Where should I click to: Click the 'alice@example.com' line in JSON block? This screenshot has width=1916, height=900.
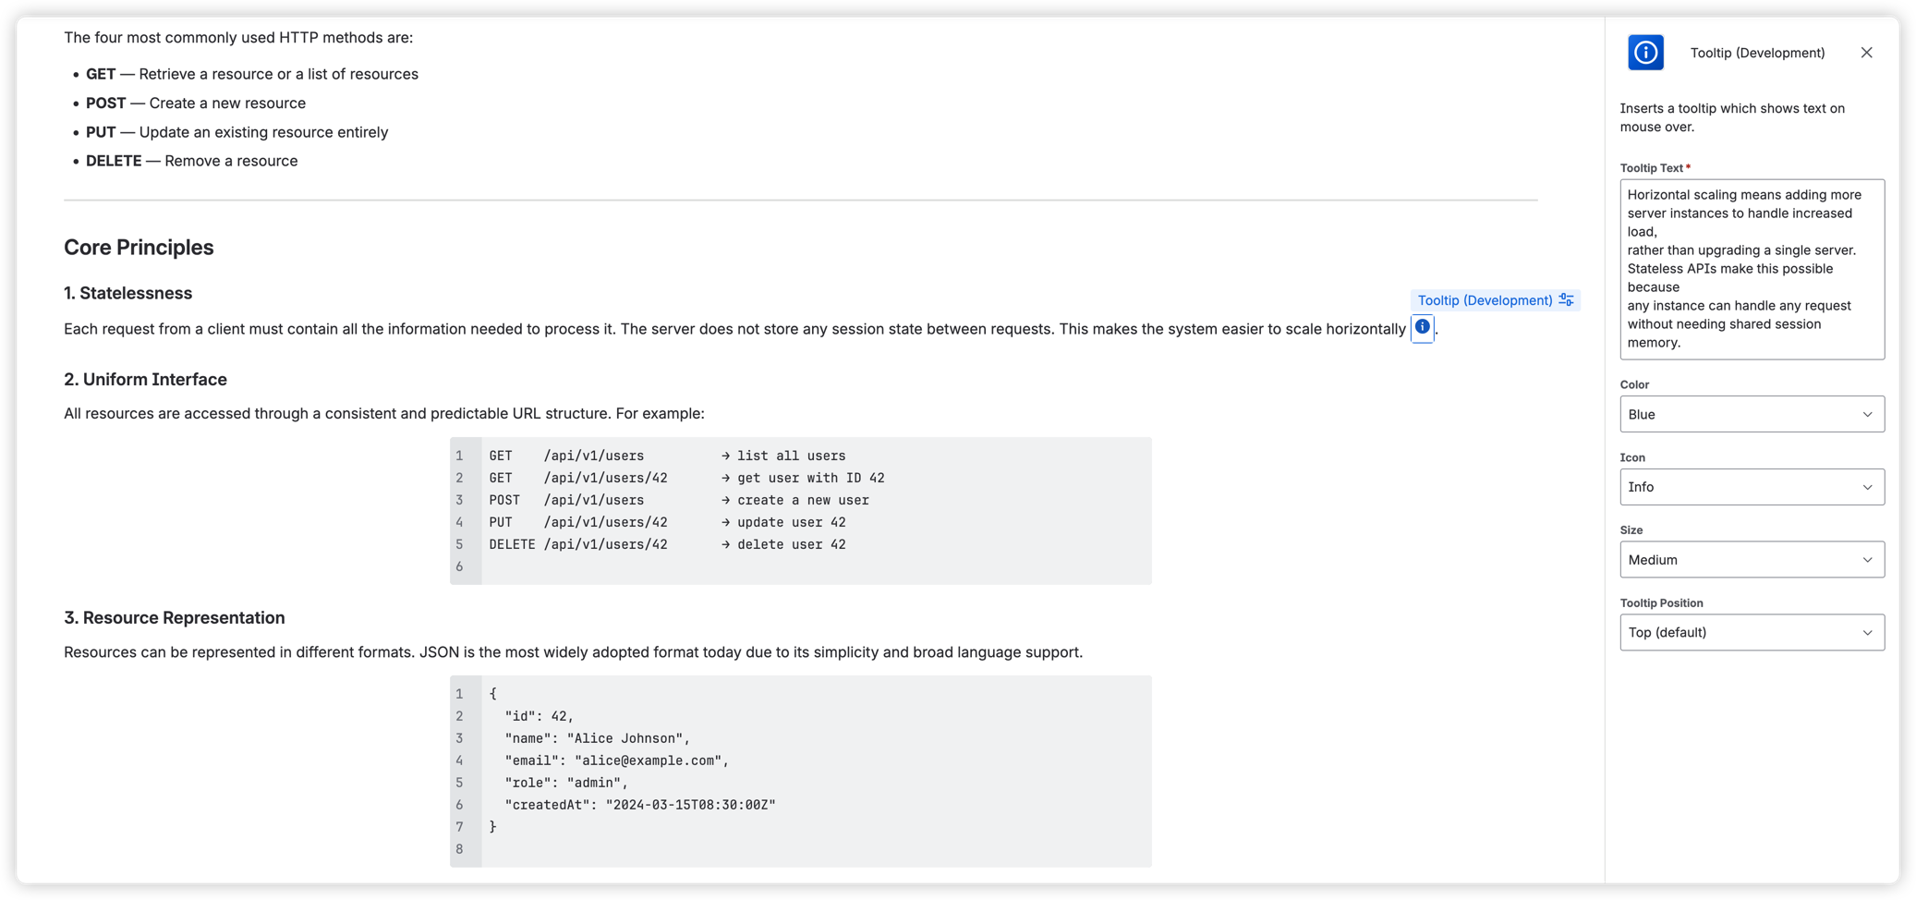[x=617, y=760]
